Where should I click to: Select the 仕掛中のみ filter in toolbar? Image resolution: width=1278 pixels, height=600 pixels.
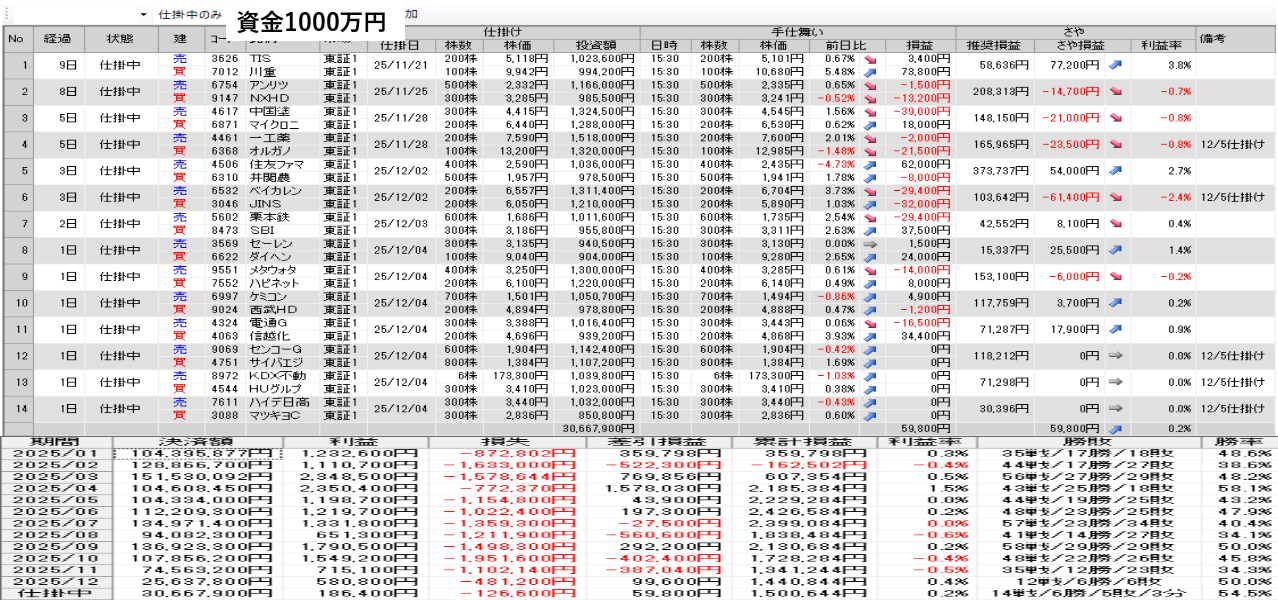pos(190,15)
